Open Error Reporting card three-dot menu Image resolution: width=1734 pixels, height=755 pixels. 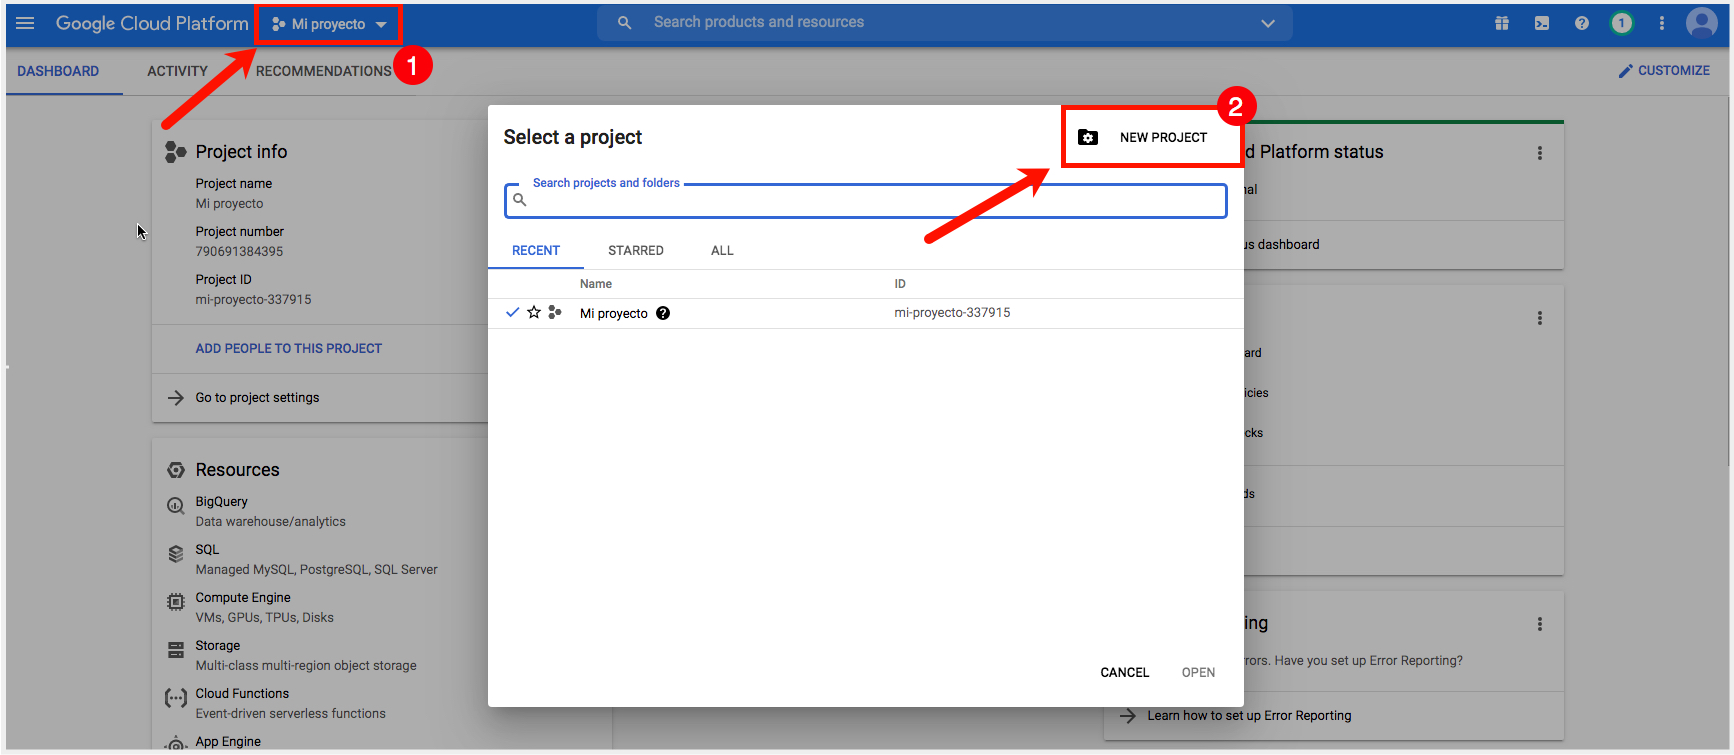pyautogui.click(x=1540, y=624)
